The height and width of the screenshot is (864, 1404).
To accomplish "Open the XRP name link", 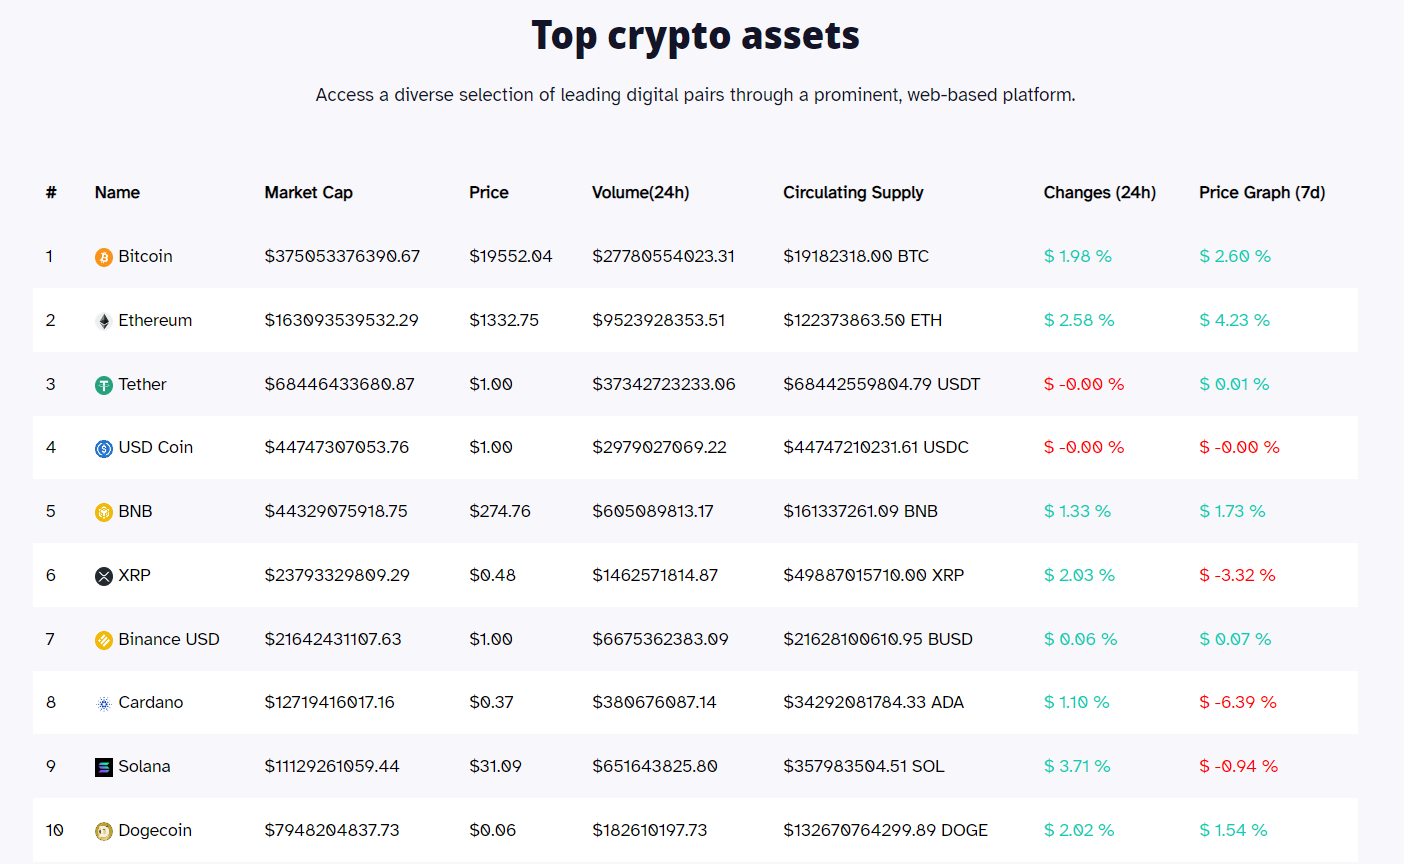I will (x=134, y=575).
